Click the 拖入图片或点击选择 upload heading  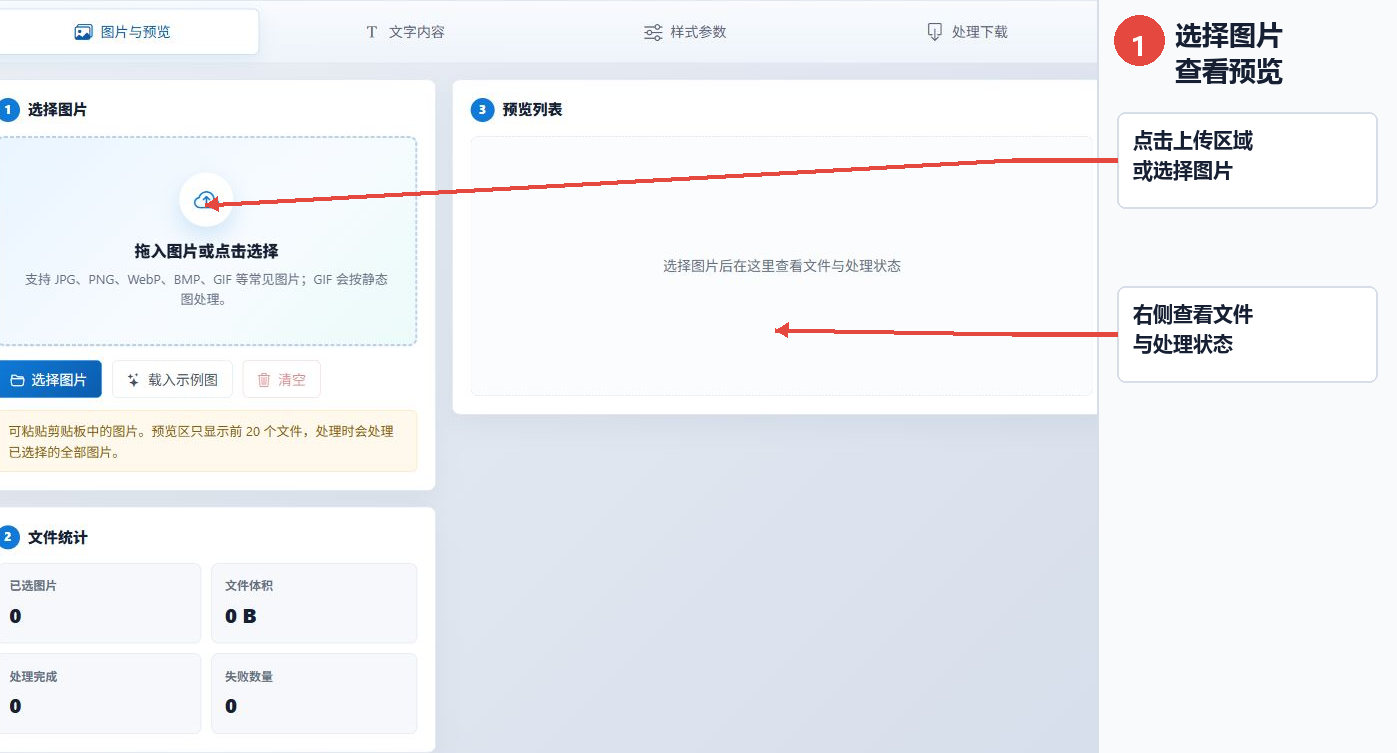click(x=206, y=251)
